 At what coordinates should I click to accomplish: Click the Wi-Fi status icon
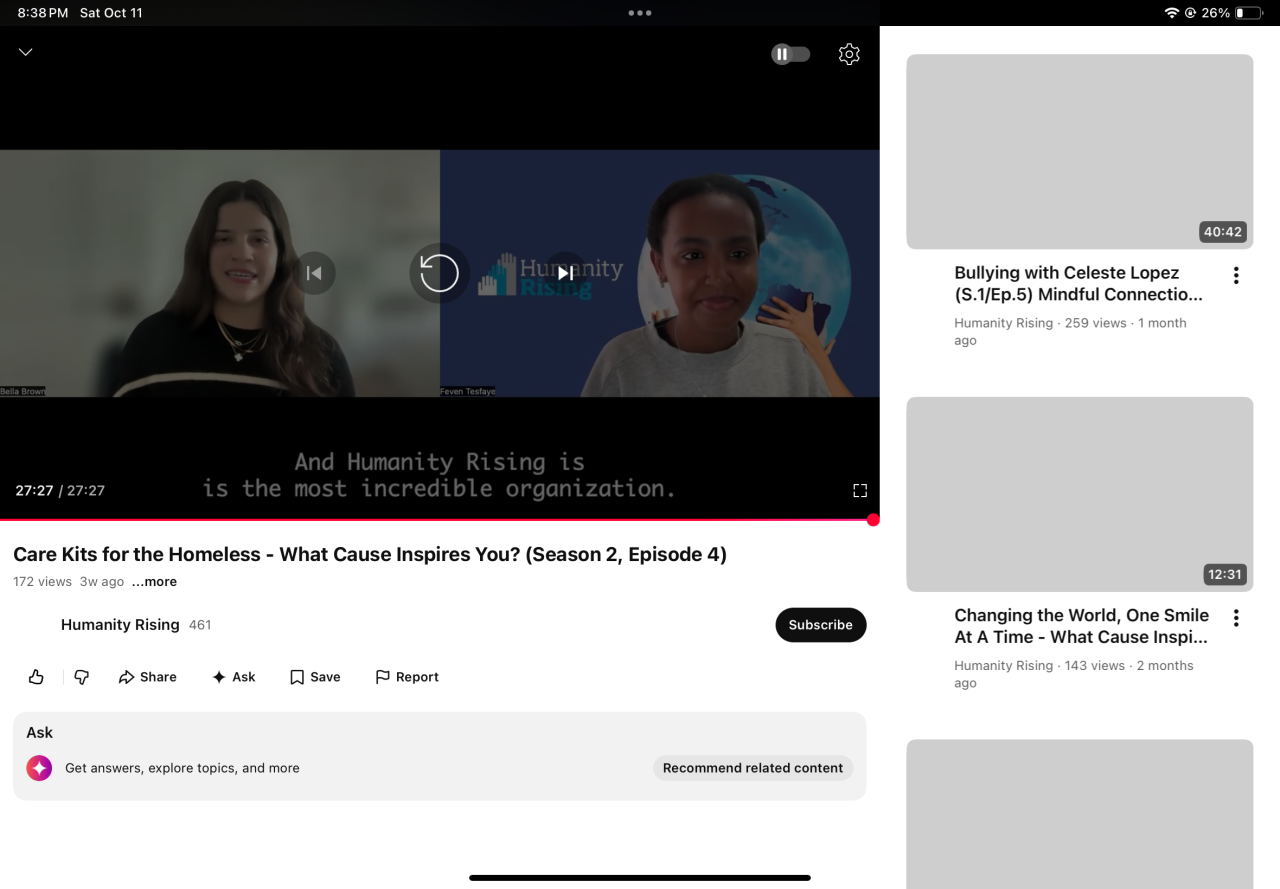(1172, 13)
